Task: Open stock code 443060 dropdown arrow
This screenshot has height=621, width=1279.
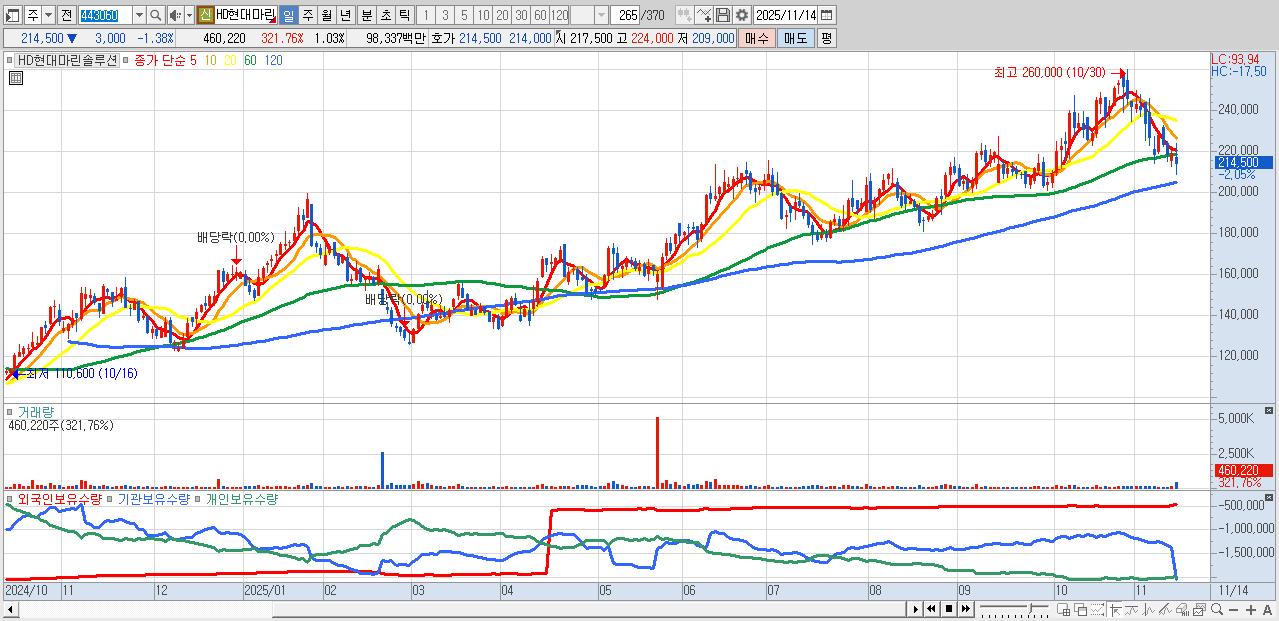Action: click(x=139, y=15)
